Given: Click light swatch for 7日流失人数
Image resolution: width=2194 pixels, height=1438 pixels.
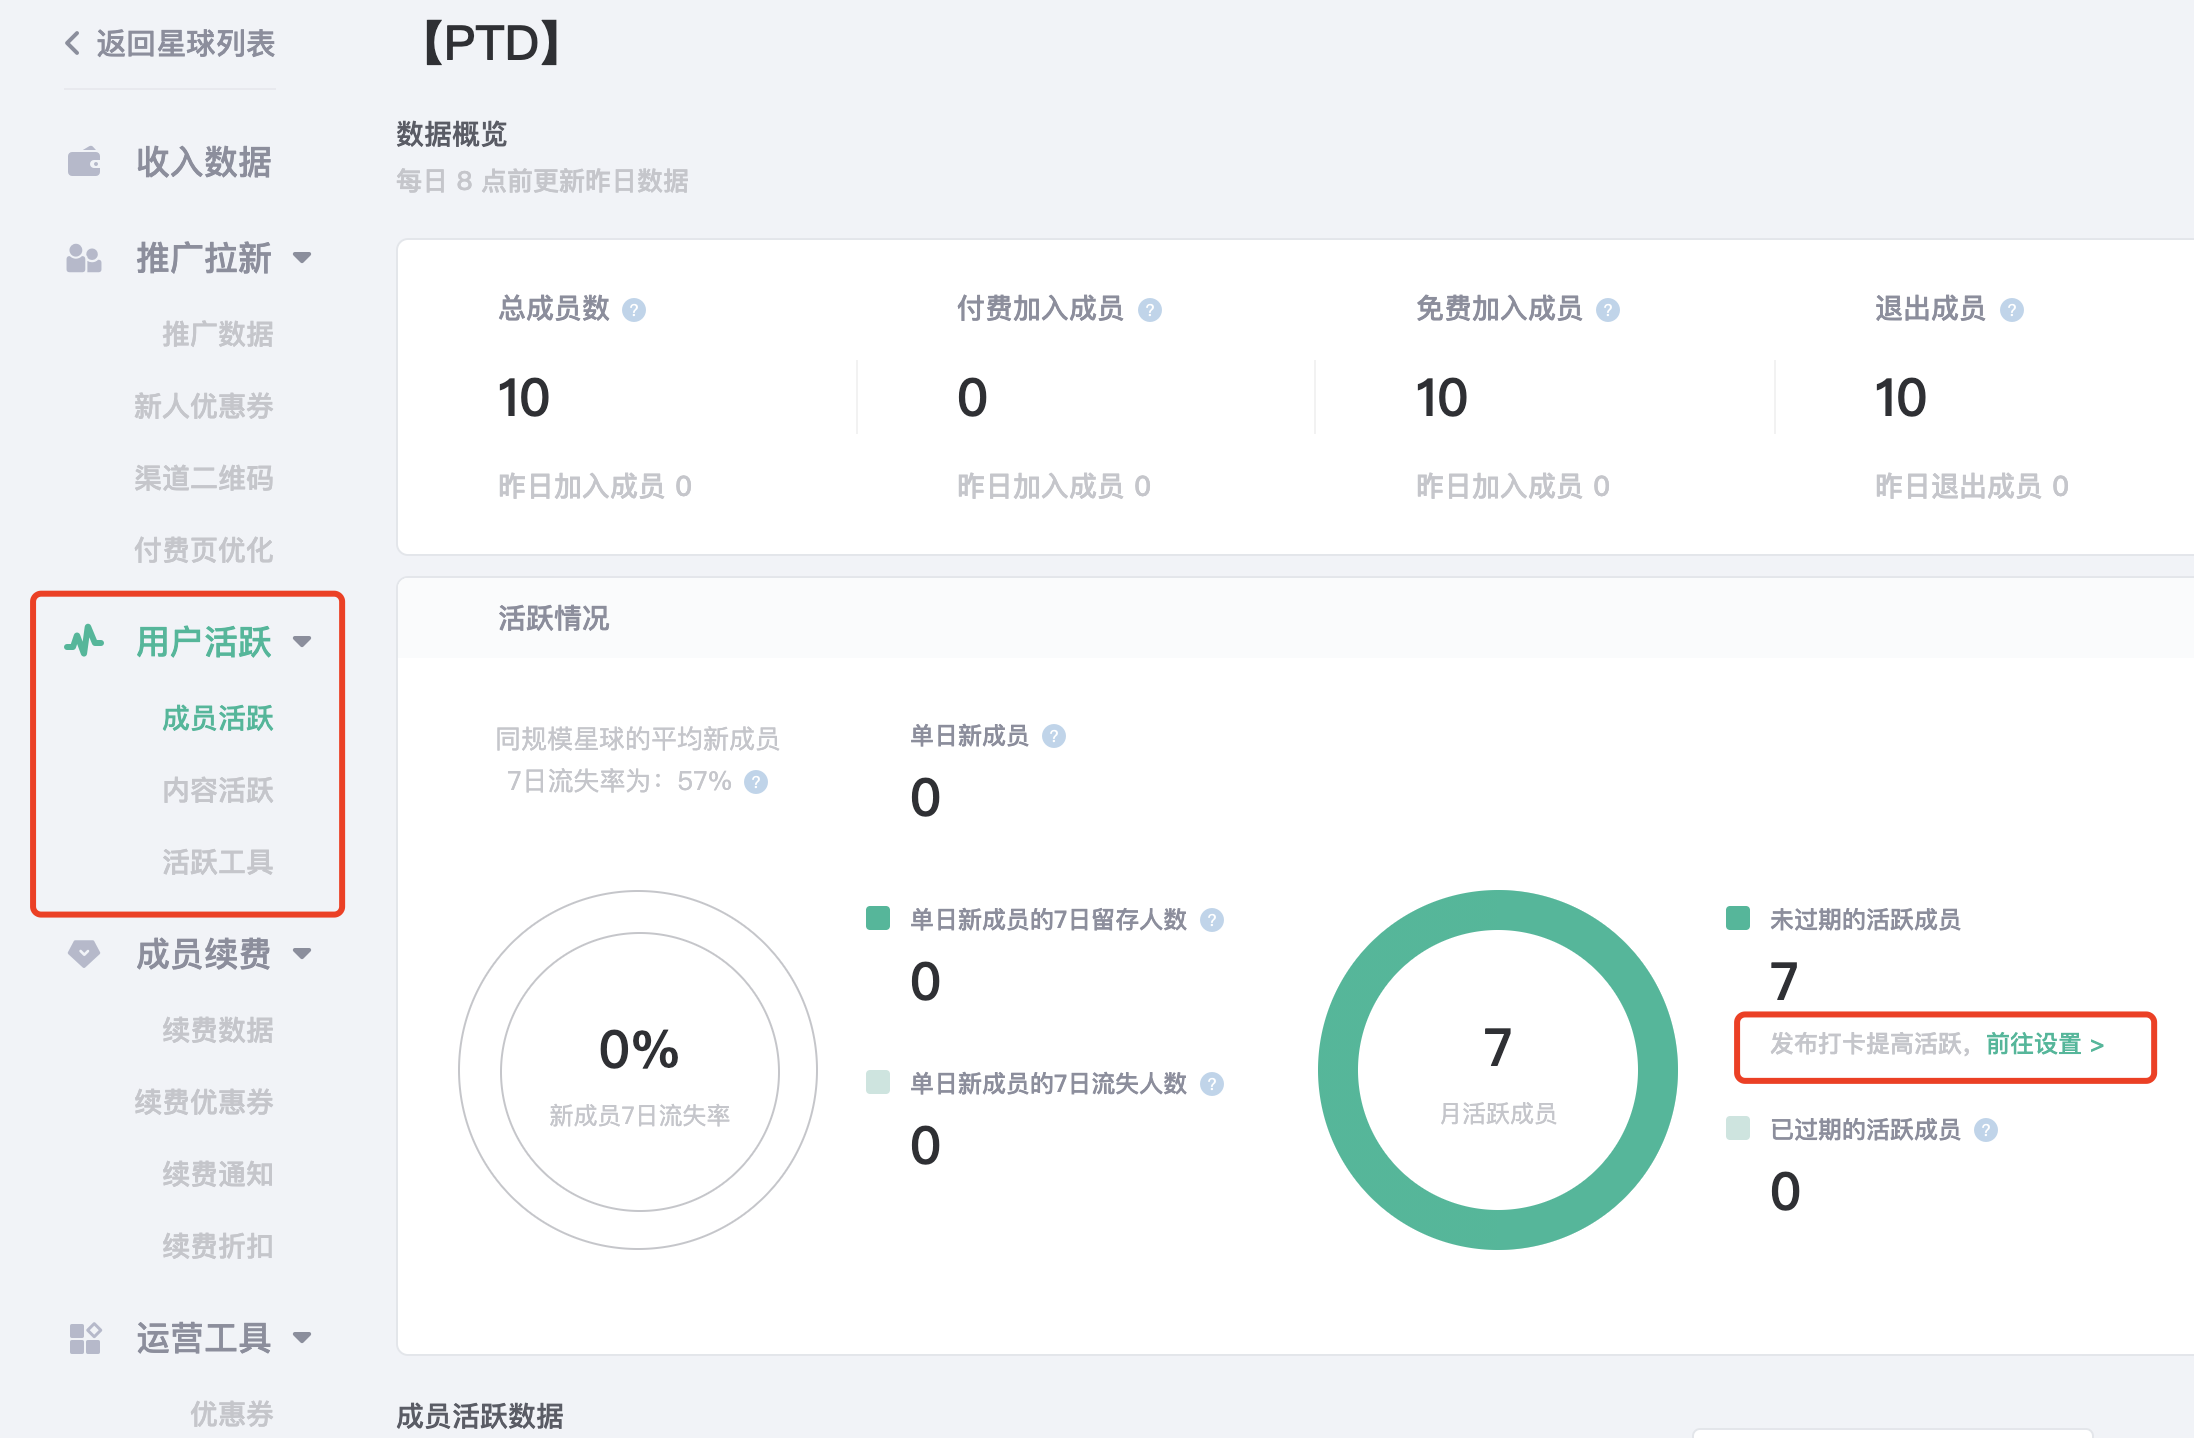Looking at the screenshot, I should point(878,1082).
